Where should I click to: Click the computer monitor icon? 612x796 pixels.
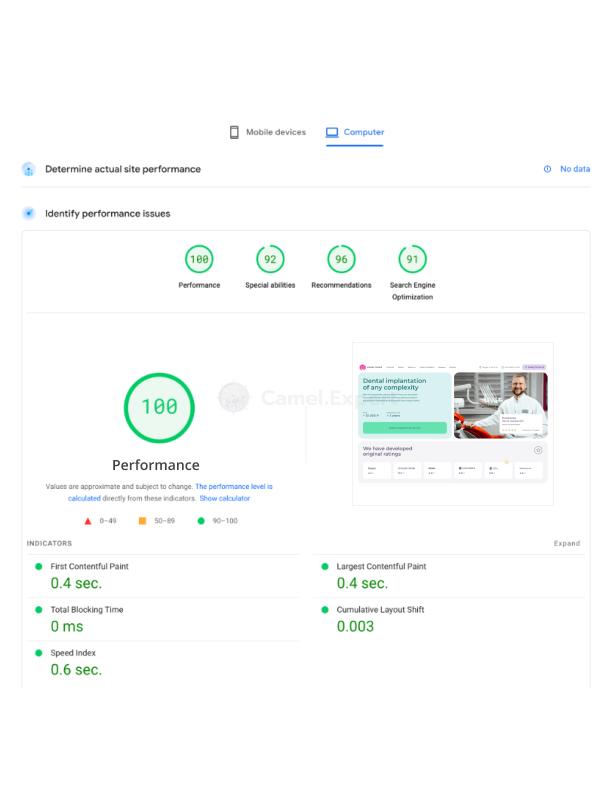(332, 132)
